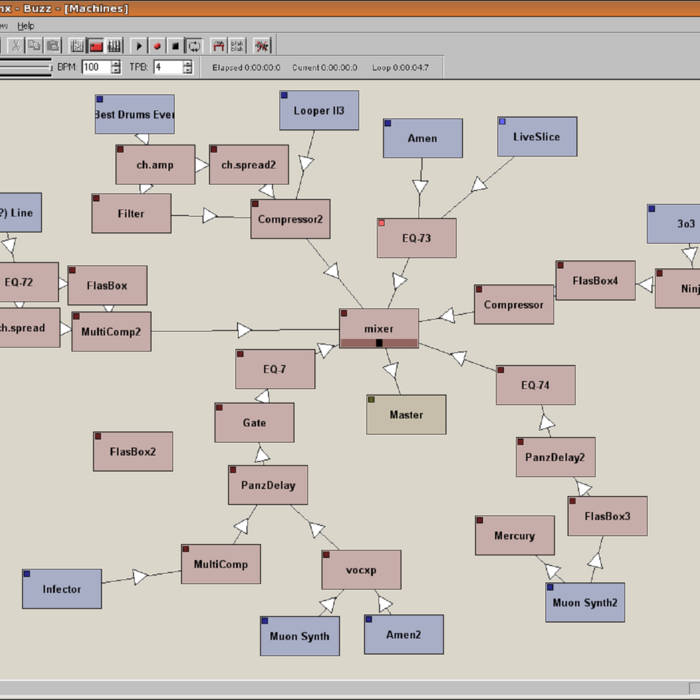This screenshot has height=700, width=700.
Task: Open the Pattern Editor view icon
Action: coord(78,46)
